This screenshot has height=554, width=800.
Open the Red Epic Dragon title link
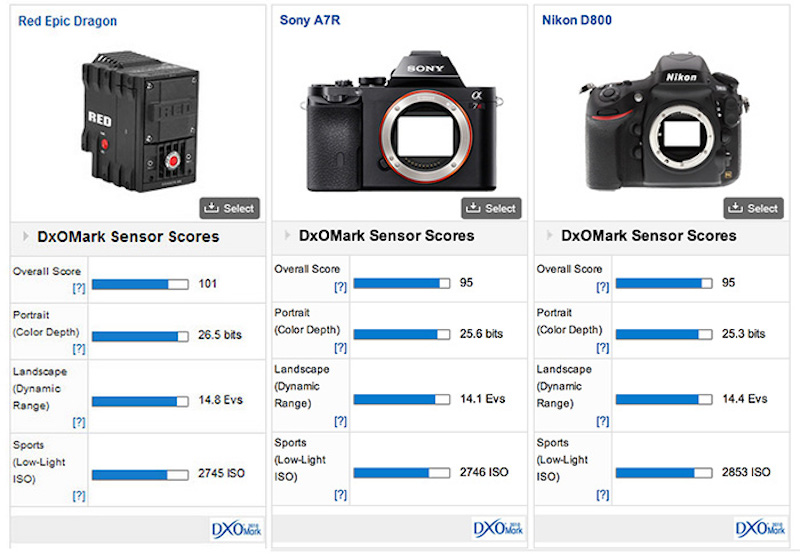pos(67,21)
